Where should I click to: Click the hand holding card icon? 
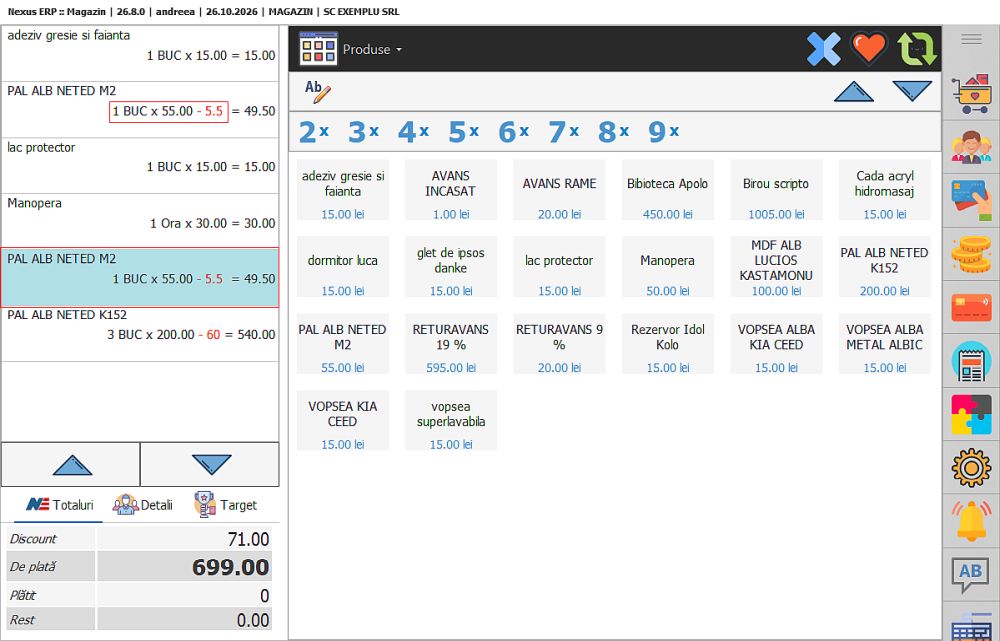click(x=971, y=200)
